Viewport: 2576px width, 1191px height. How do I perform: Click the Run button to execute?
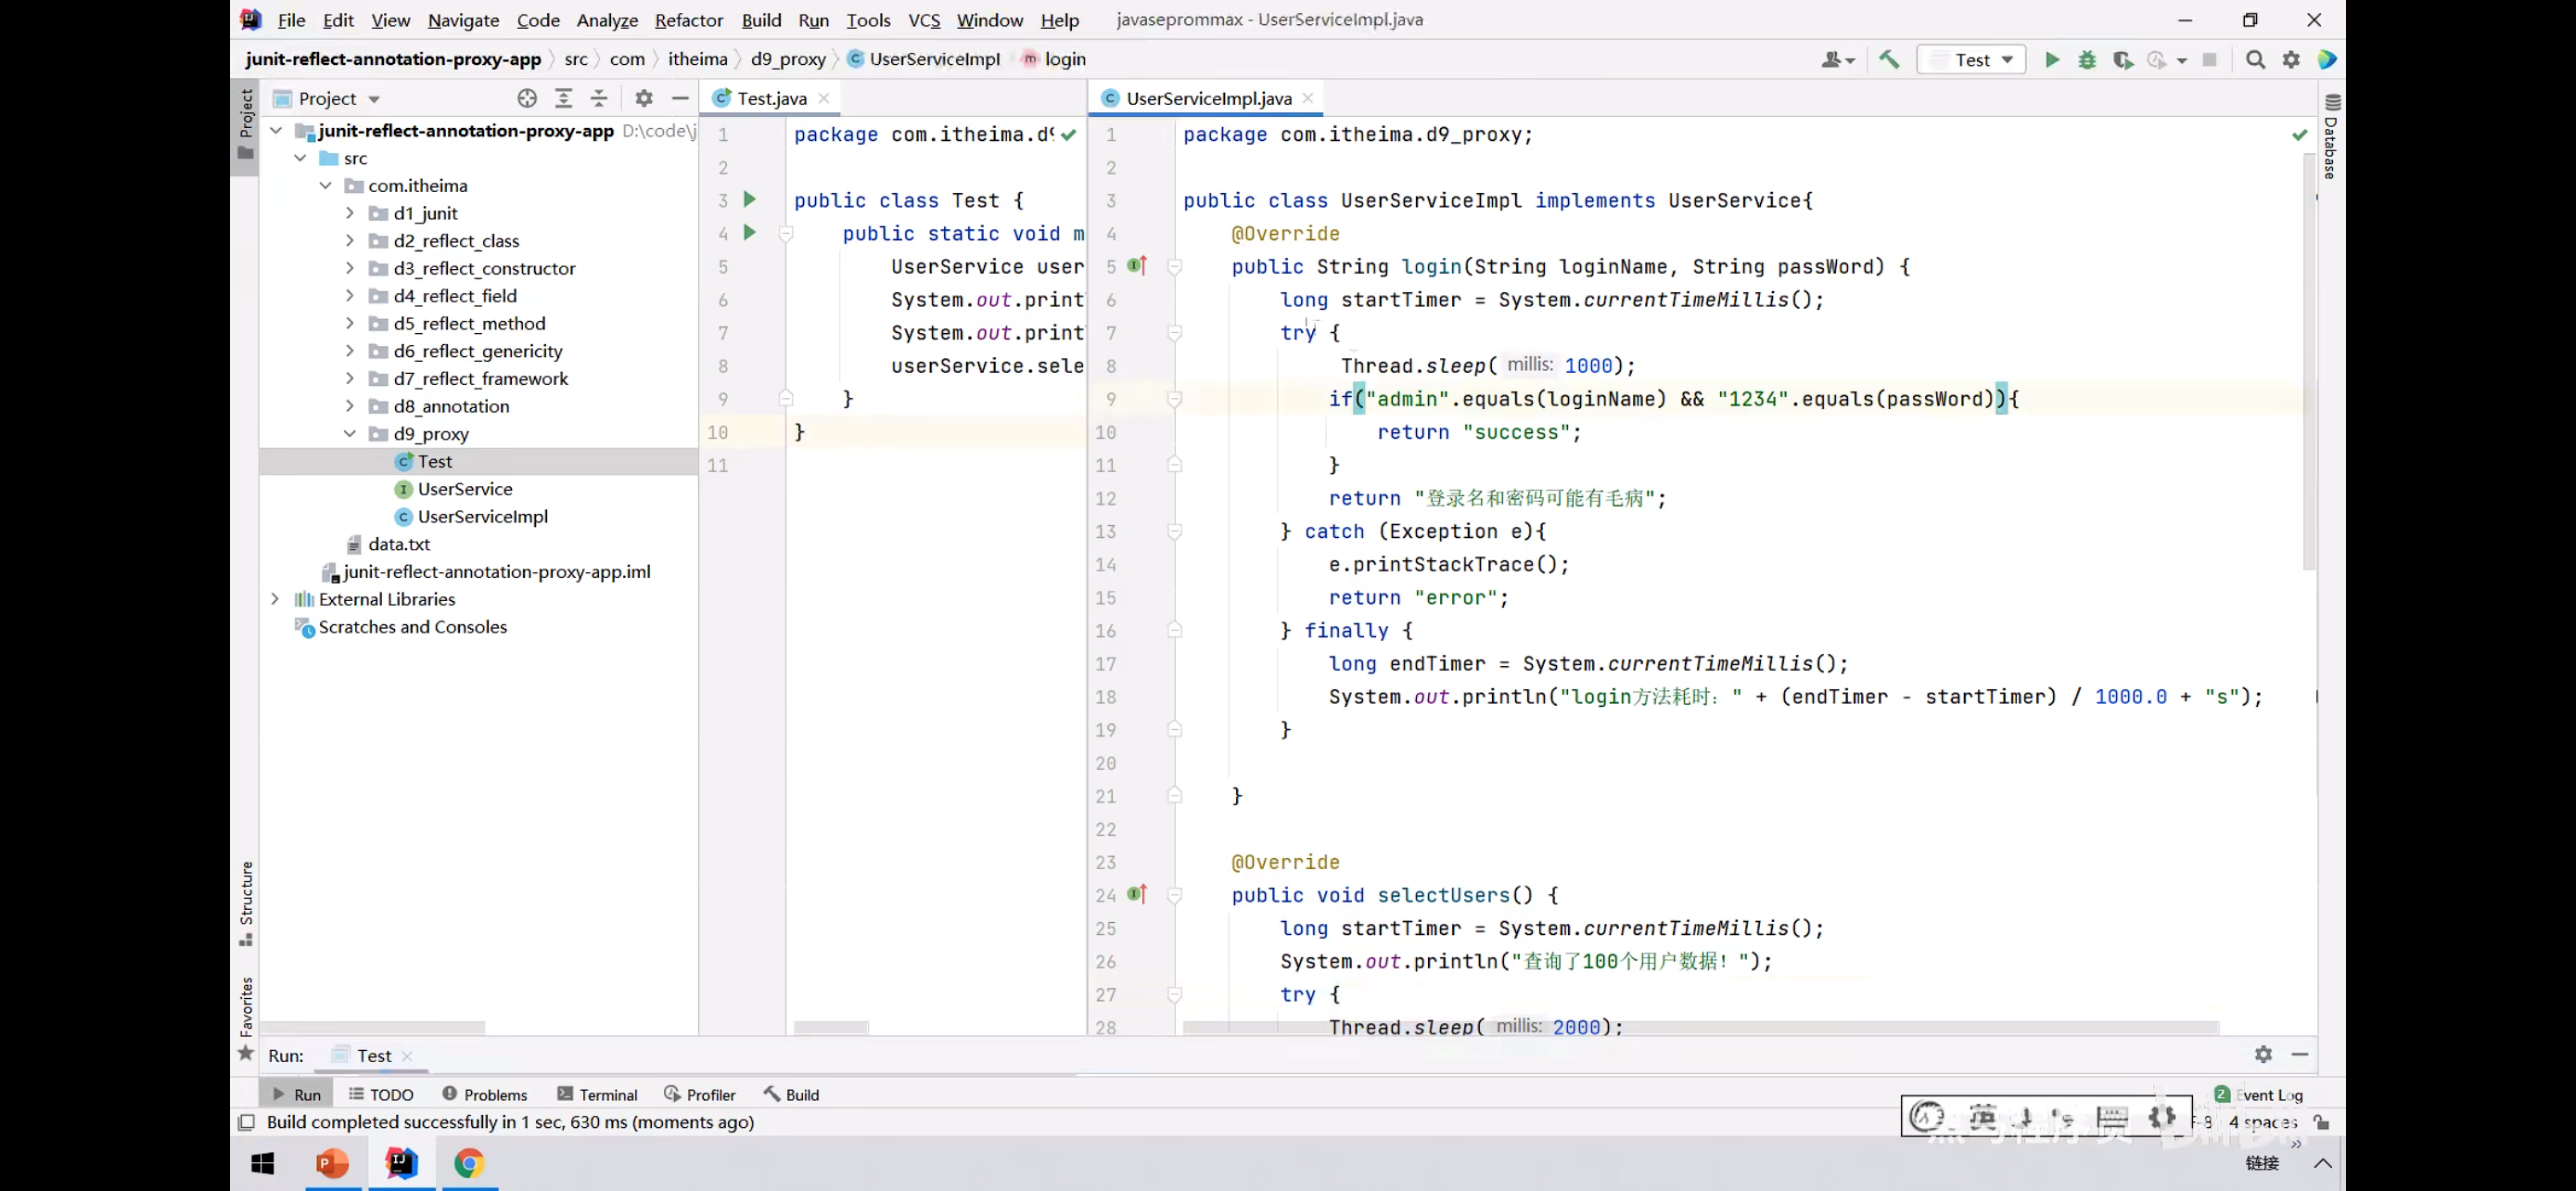tap(2052, 59)
